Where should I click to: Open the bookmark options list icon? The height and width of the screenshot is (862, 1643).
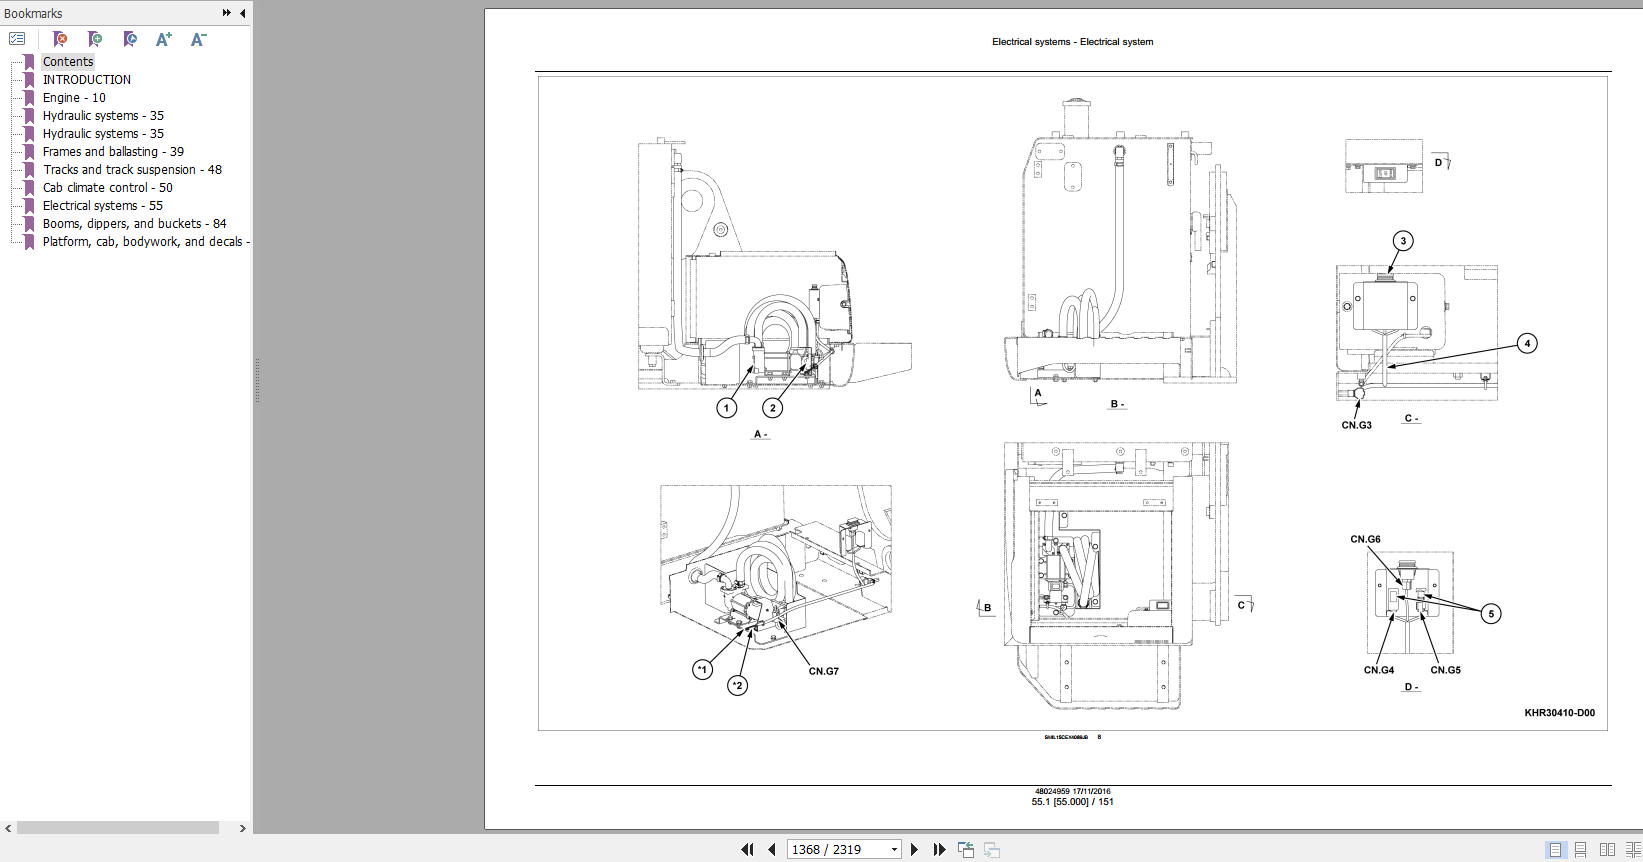pyautogui.click(x=17, y=39)
